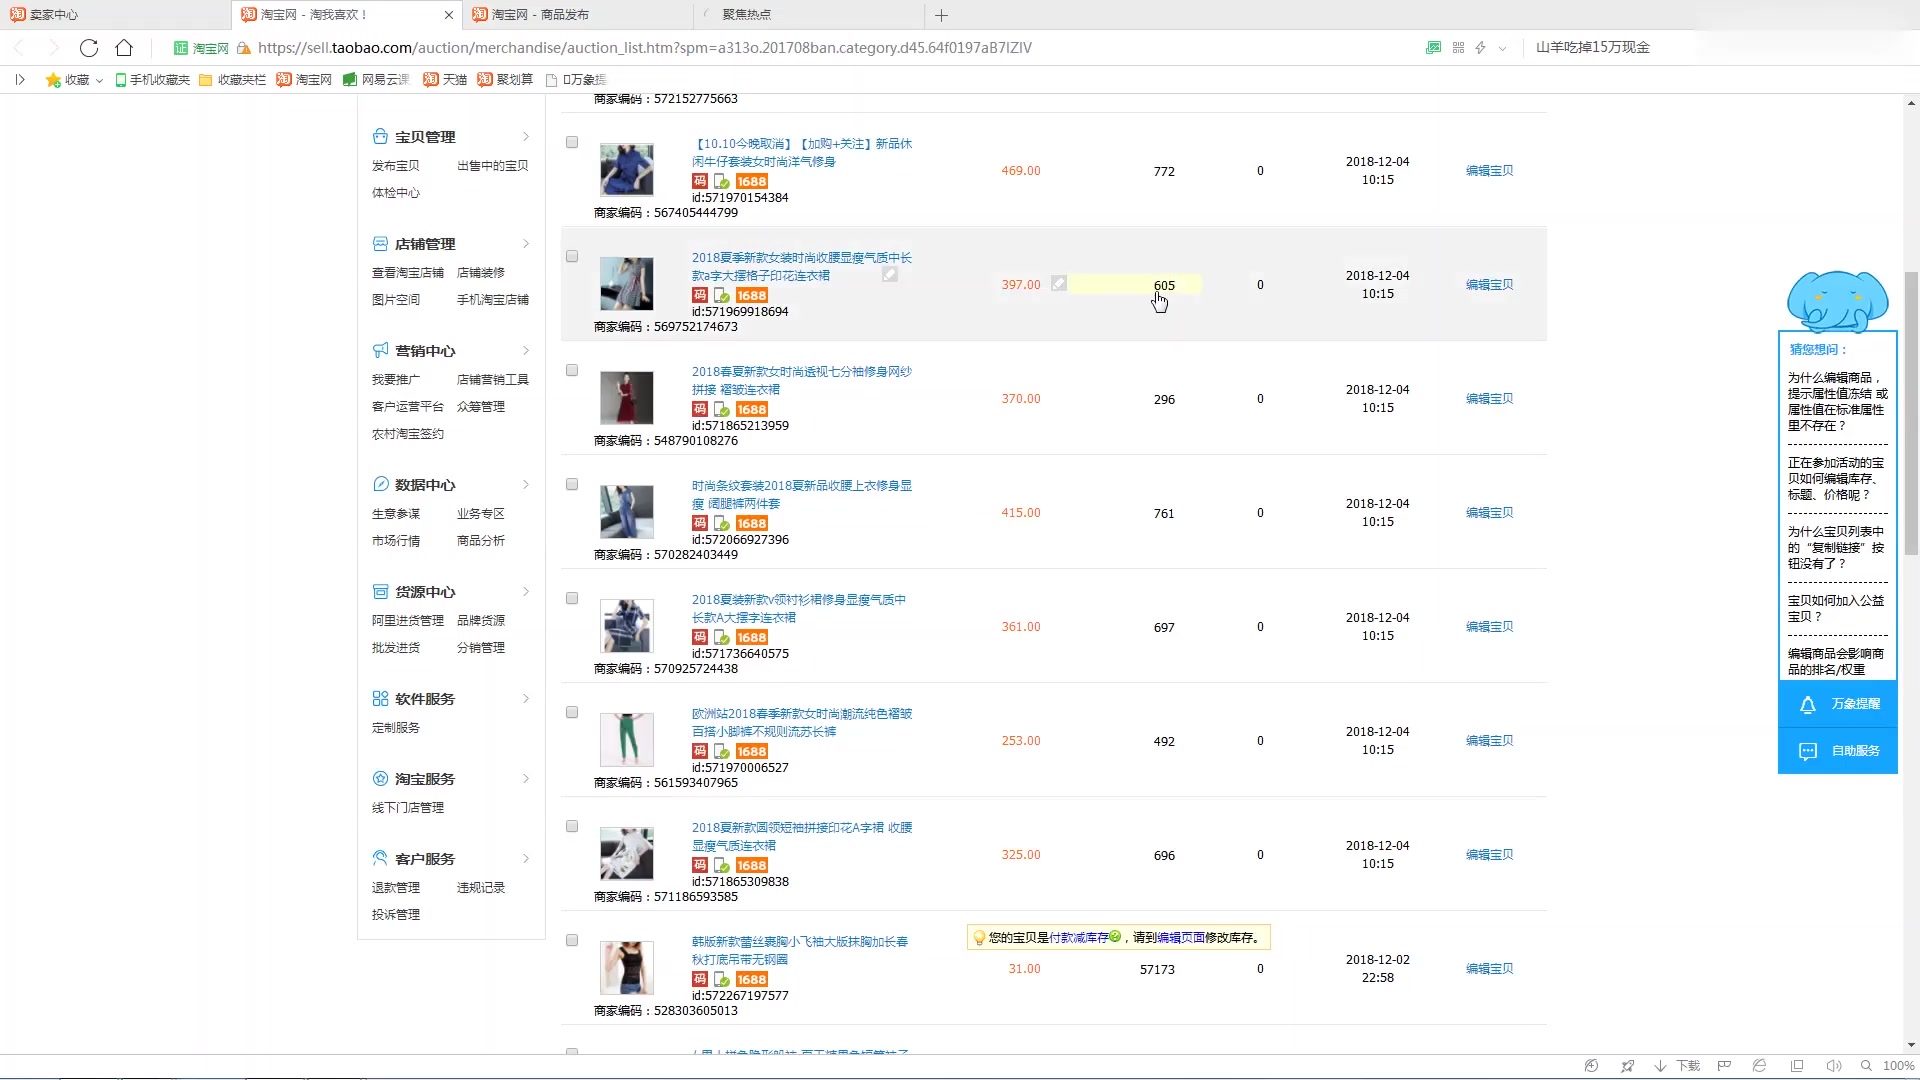Viewport: 1920px width, 1080px height.
Task: Click the page vertical scrollbar thumb
Action: [1911, 413]
